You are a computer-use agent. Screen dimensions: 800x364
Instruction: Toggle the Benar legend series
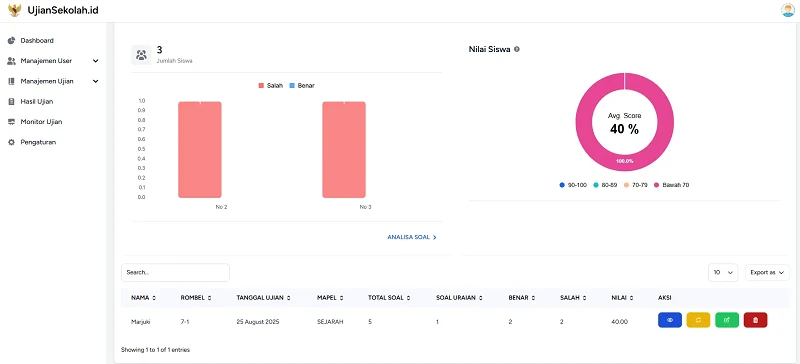[302, 86]
